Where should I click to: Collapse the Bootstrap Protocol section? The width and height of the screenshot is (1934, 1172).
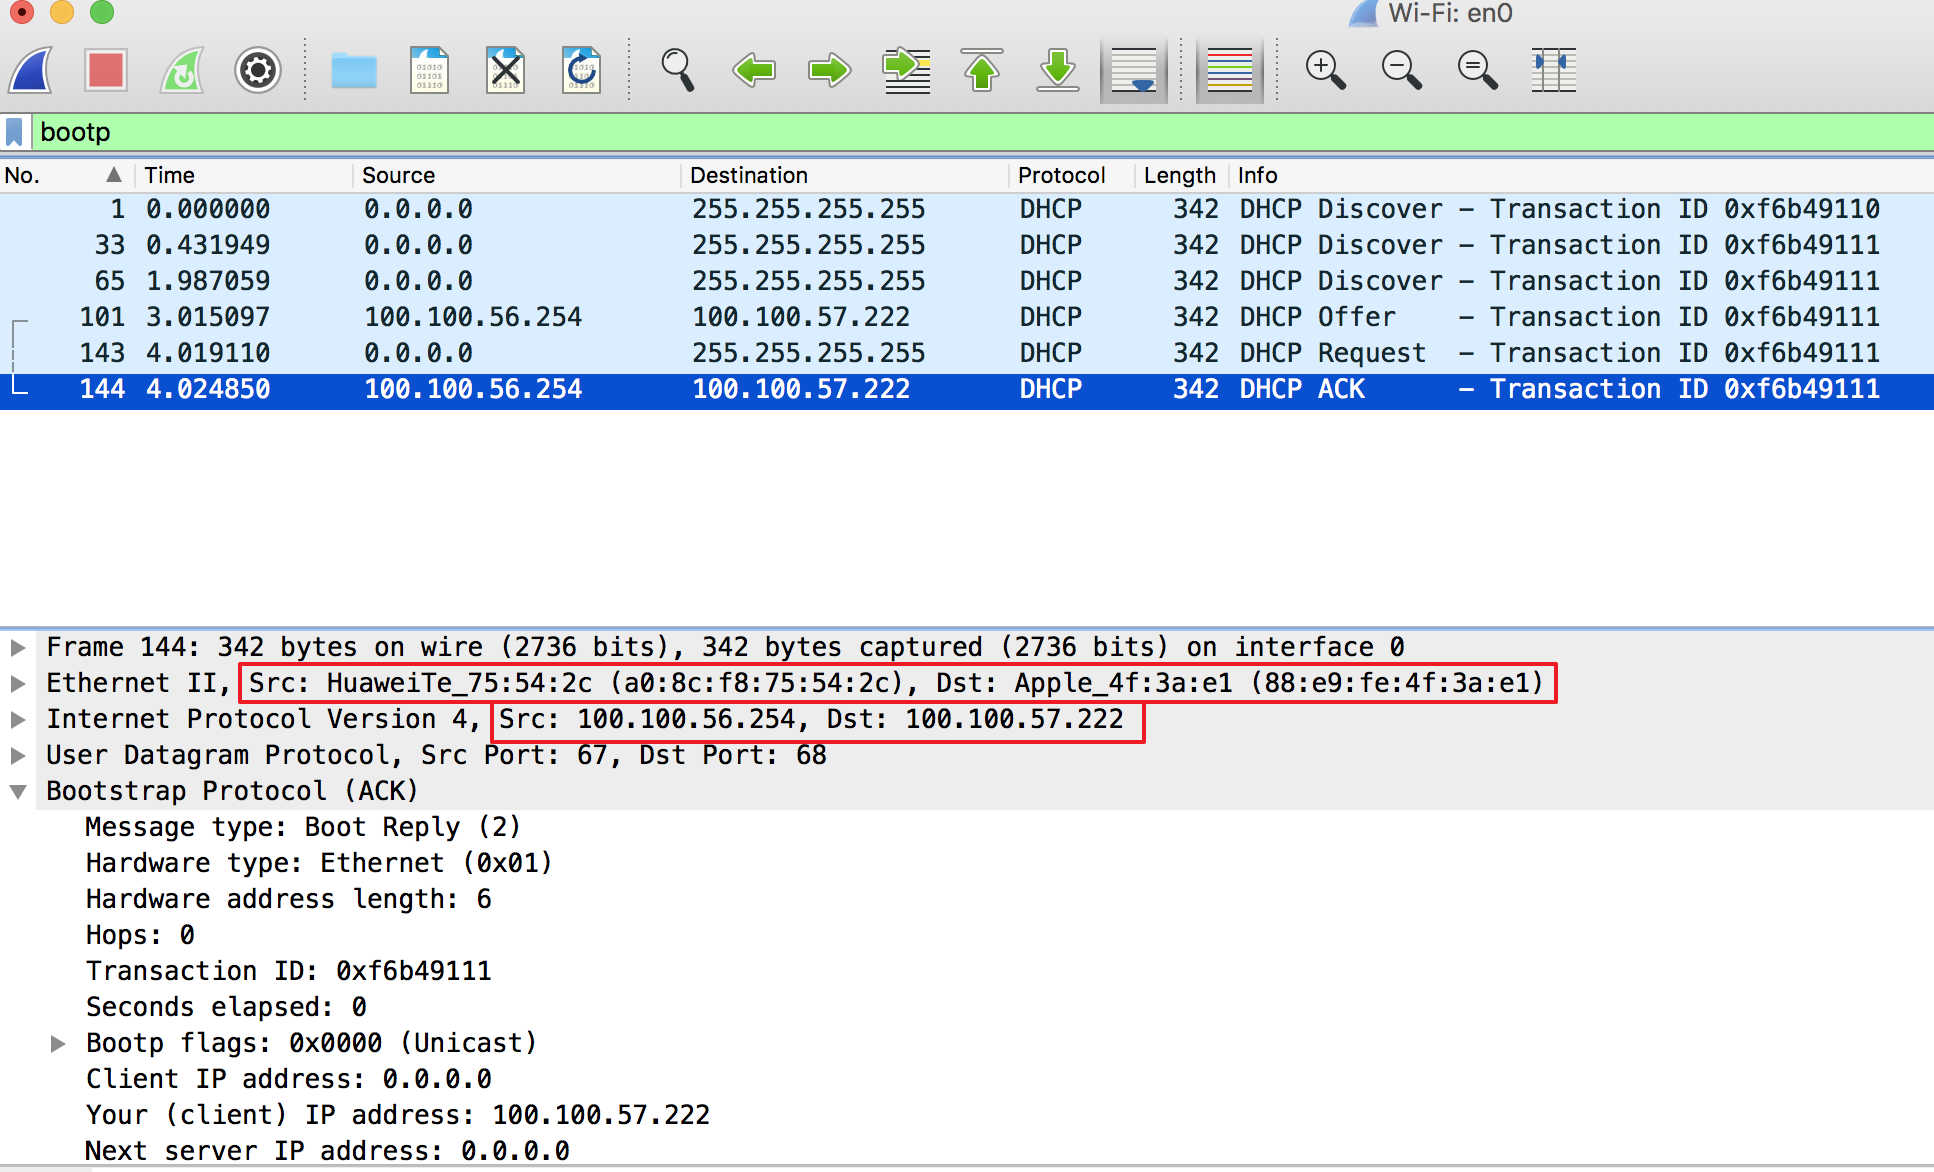(17, 790)
